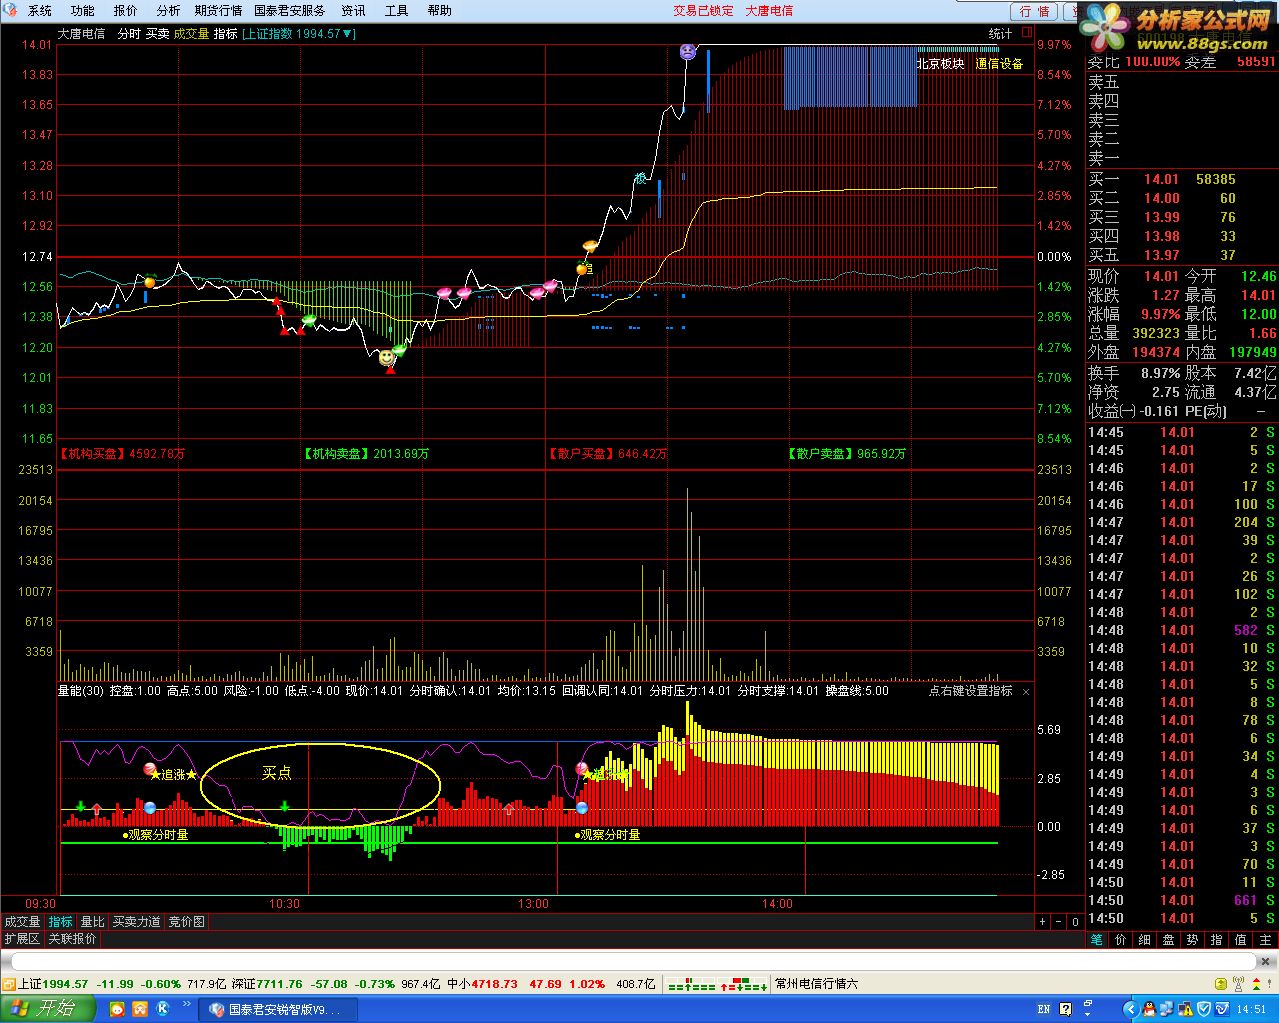Click the yellow icon left of 上证 in status bar
The image size is (1279, 1023).
point(9,984)
